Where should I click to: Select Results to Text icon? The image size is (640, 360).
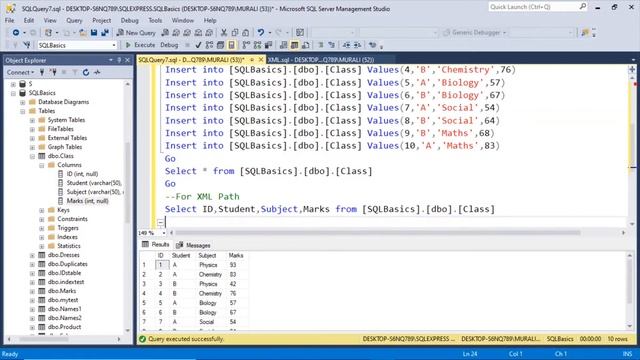coord(283,45)
